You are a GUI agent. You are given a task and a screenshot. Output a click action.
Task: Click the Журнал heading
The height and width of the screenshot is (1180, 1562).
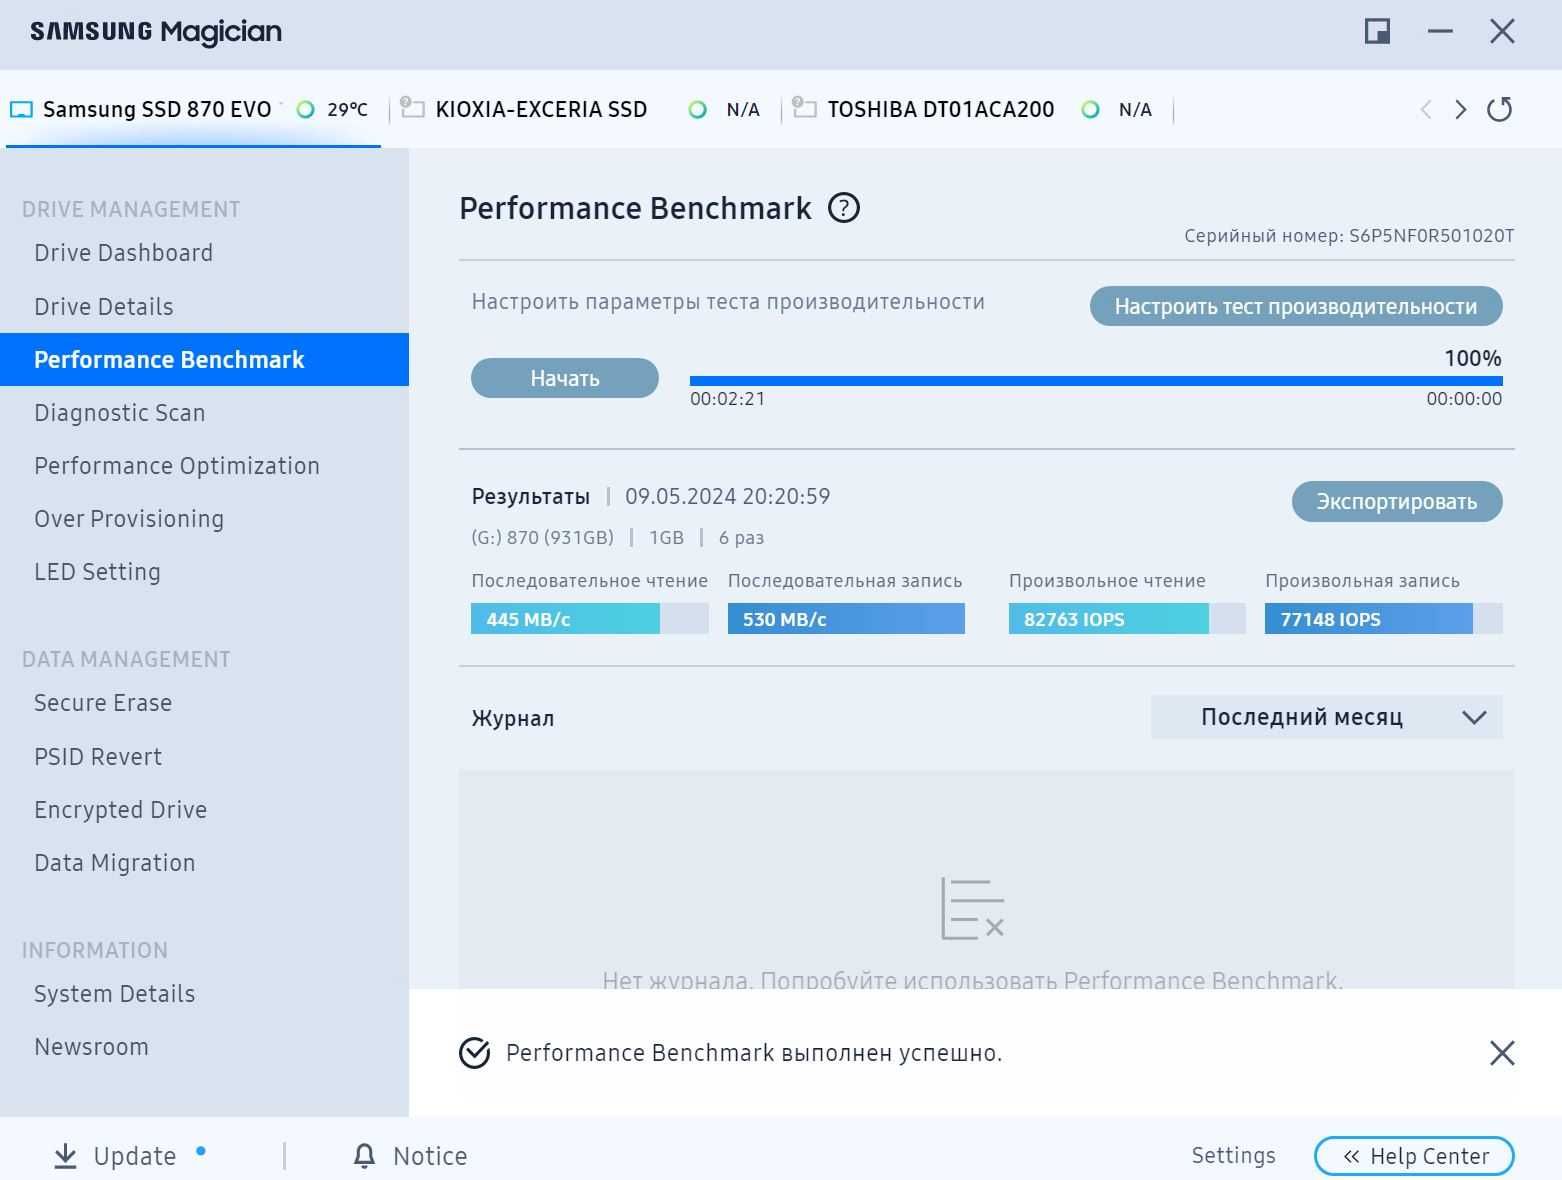click(512, 718)
